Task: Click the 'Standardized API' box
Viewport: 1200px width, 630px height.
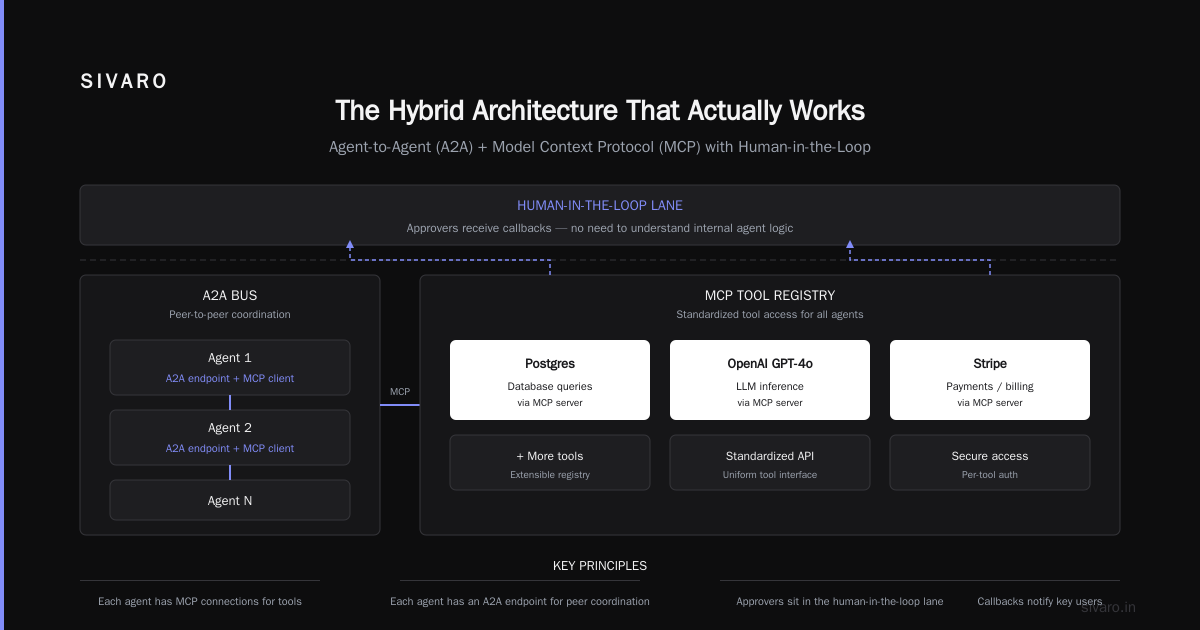Action: tap(770, 462)
